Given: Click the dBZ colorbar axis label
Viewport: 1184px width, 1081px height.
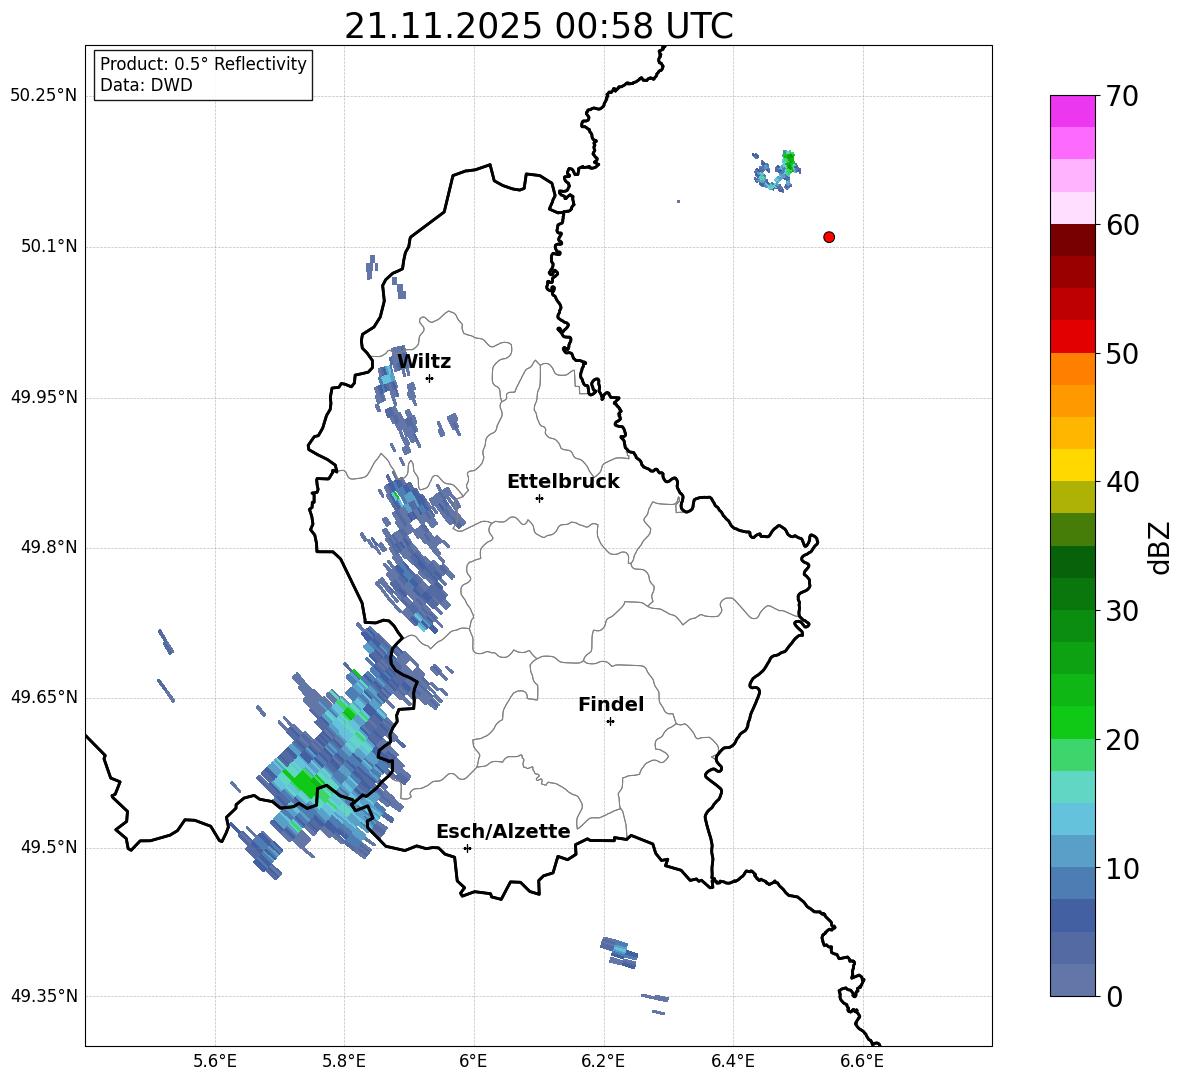Looking at the screenshot, I should pyautogui.click(x=1161, y=547).
